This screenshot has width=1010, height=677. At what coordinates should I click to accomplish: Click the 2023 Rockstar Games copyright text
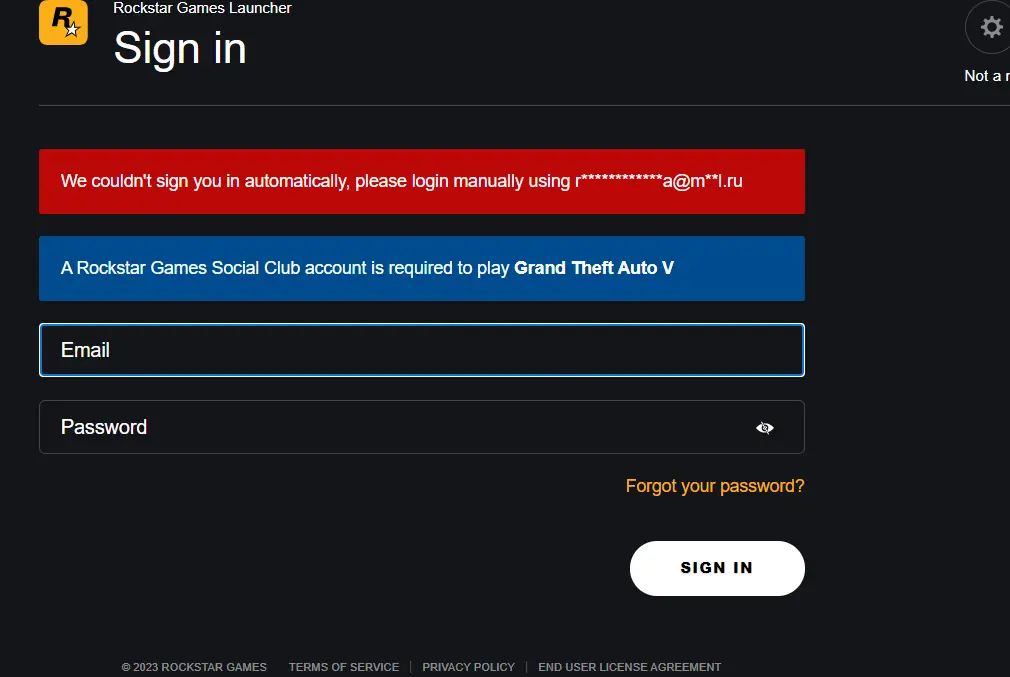(x=194, y=667)
